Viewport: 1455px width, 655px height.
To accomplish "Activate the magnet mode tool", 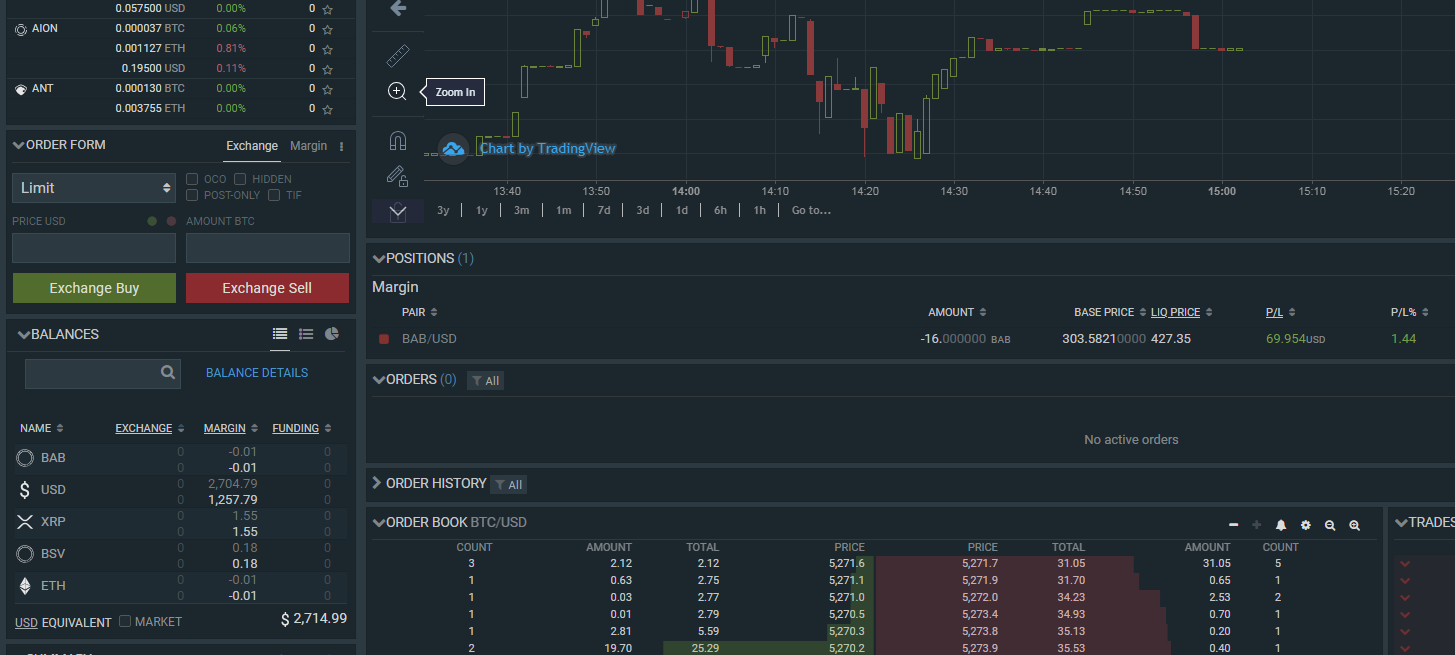I will point(397,140).
